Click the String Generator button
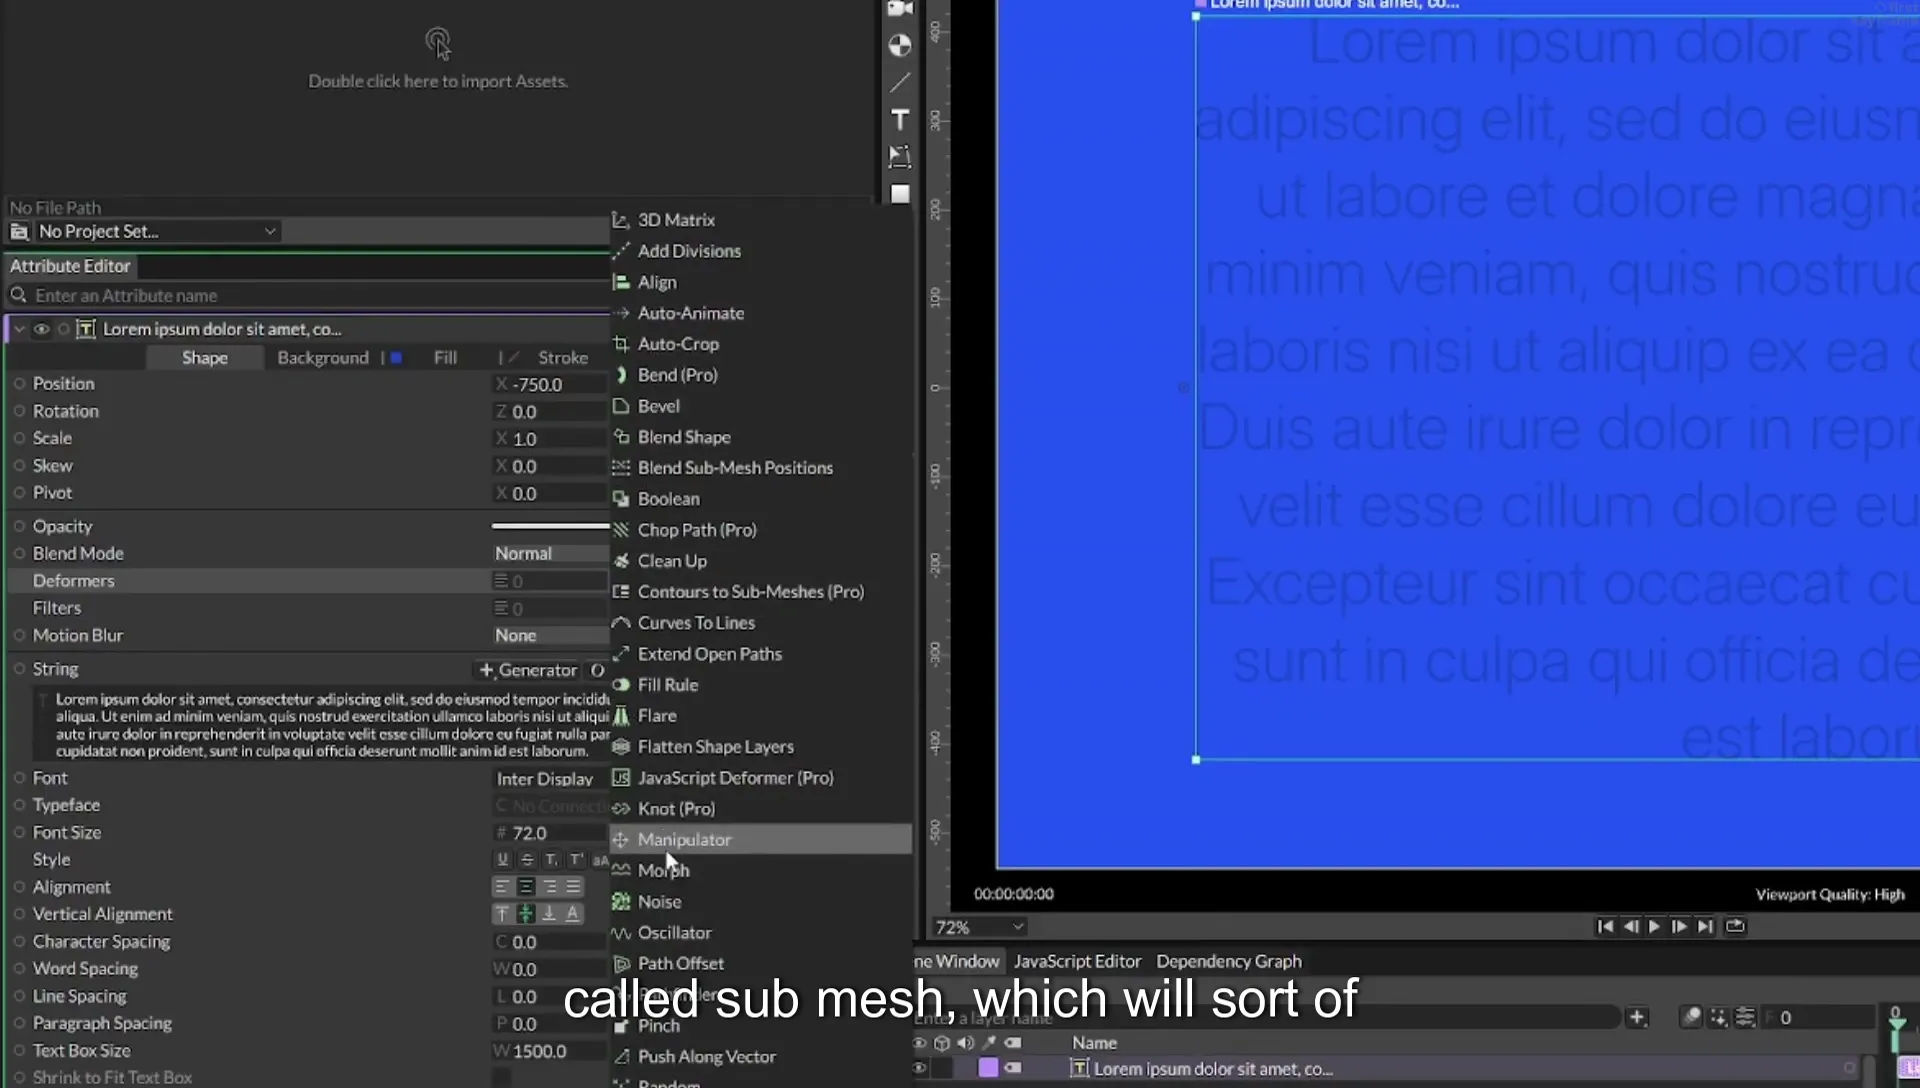The image size is (1920, 1088). click(528, 670)
